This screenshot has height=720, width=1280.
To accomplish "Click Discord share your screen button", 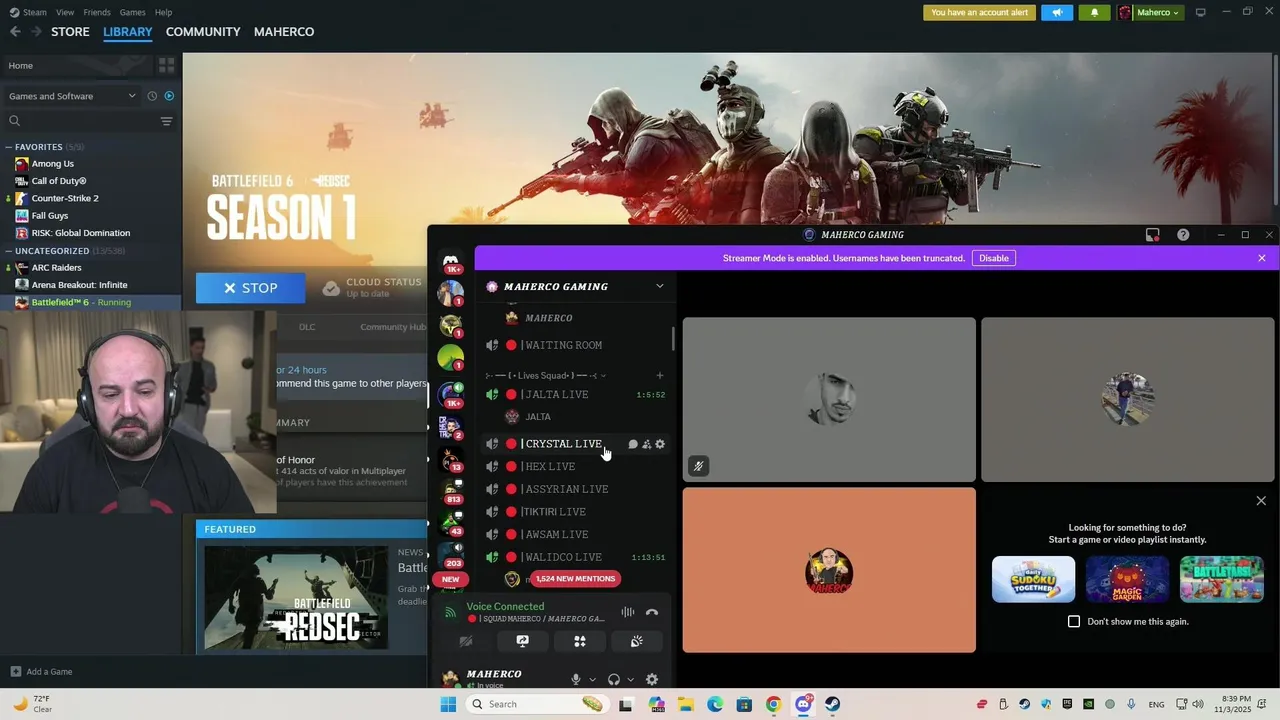I will click(522, 641).
